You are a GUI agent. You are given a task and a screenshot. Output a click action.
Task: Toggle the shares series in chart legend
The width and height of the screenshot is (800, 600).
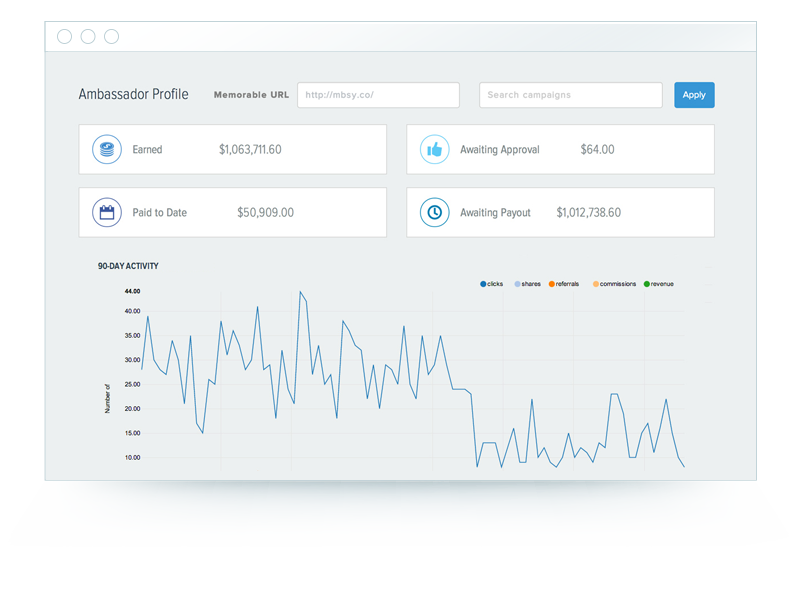(x=528, y=284)
